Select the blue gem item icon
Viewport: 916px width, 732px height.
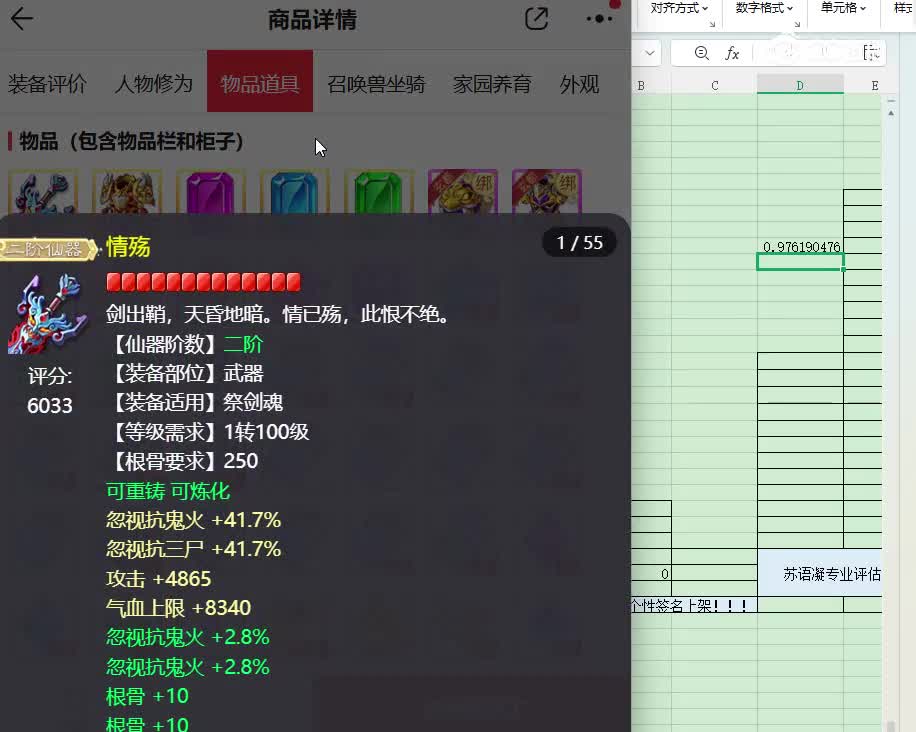tap(294, 192)
